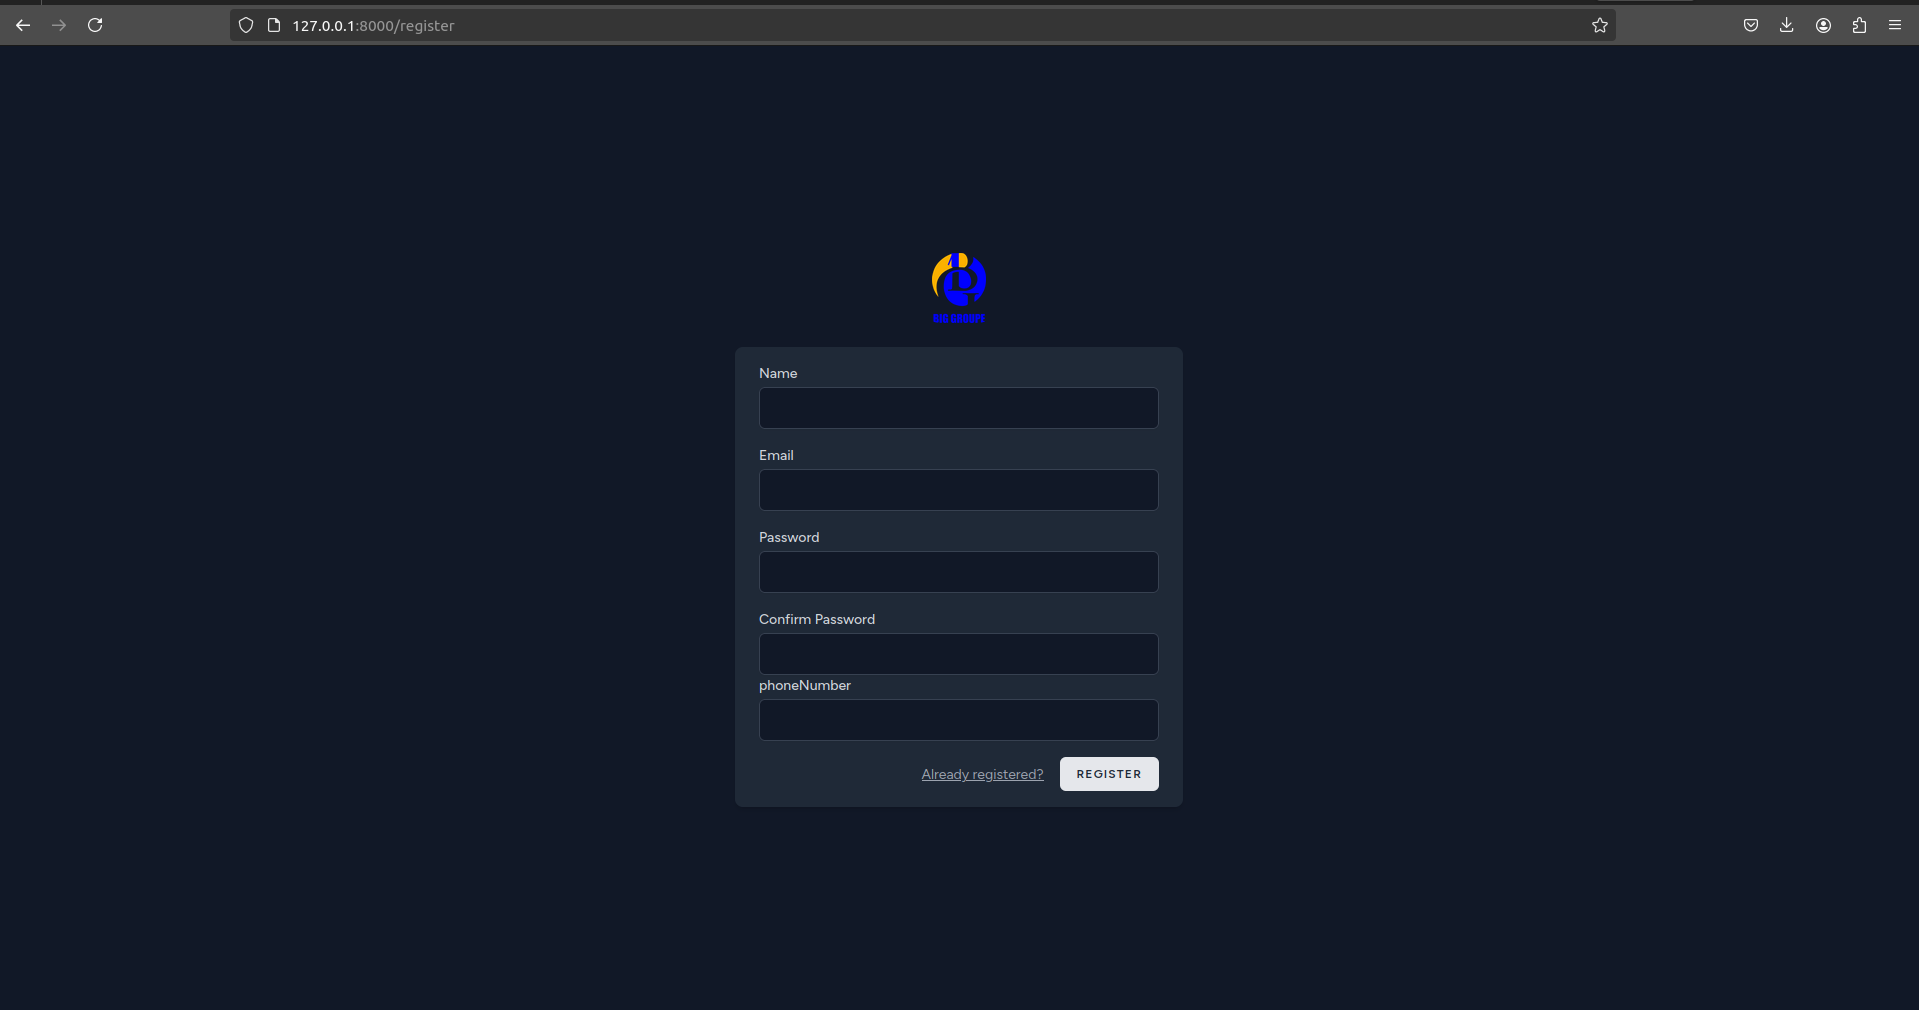Click the logo above the registration form
1919x1010 pixels.
(958, 288)
